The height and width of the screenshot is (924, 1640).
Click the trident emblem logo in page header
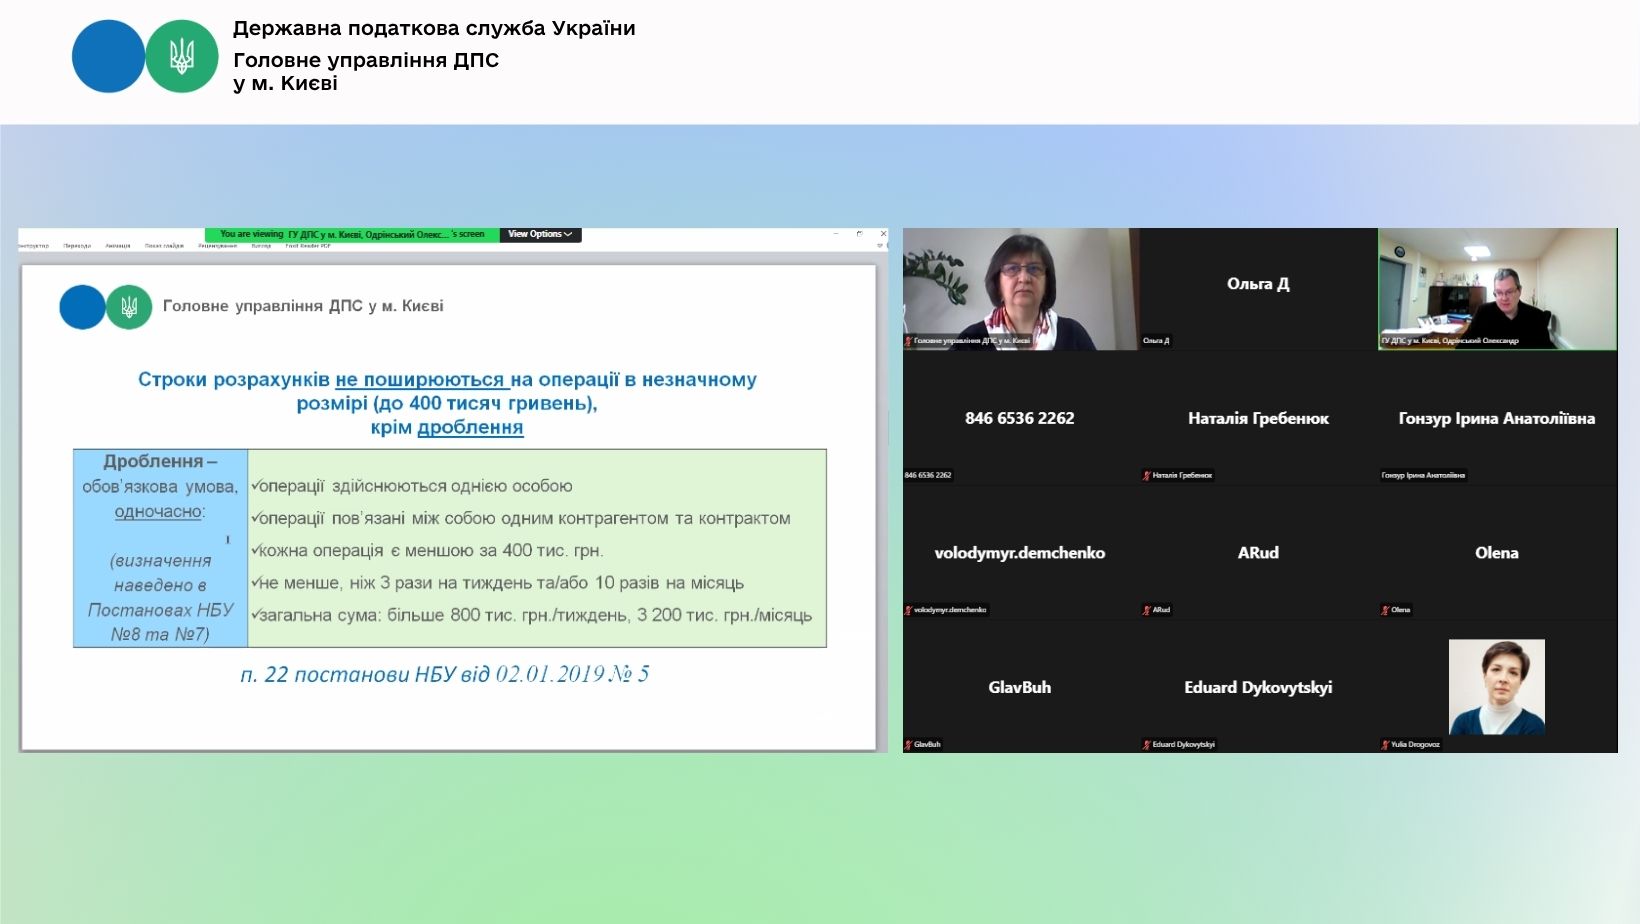pos(181,57)
